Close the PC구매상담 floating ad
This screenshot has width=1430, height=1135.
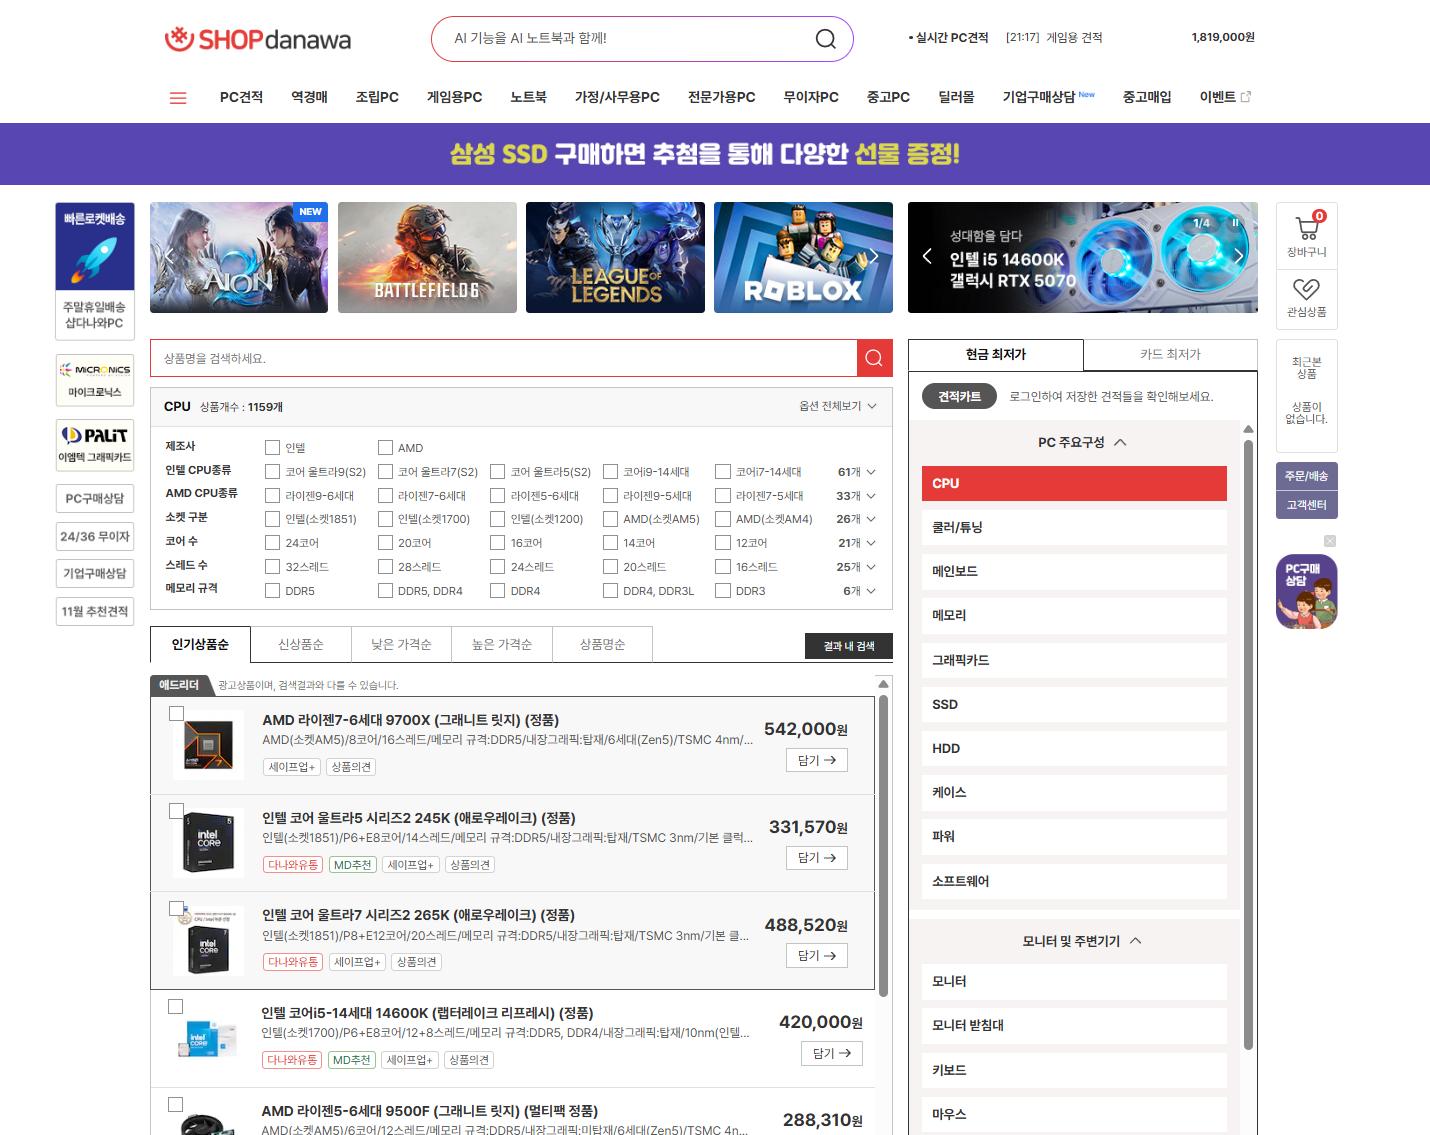pos(1329,541)
